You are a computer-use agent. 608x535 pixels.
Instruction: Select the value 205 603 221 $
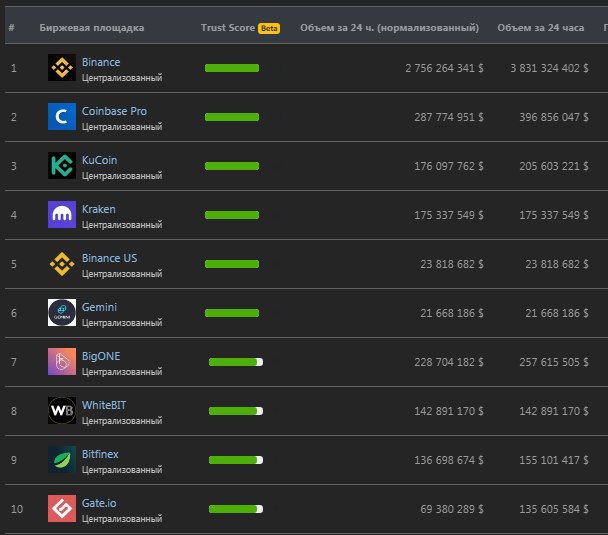554,166
